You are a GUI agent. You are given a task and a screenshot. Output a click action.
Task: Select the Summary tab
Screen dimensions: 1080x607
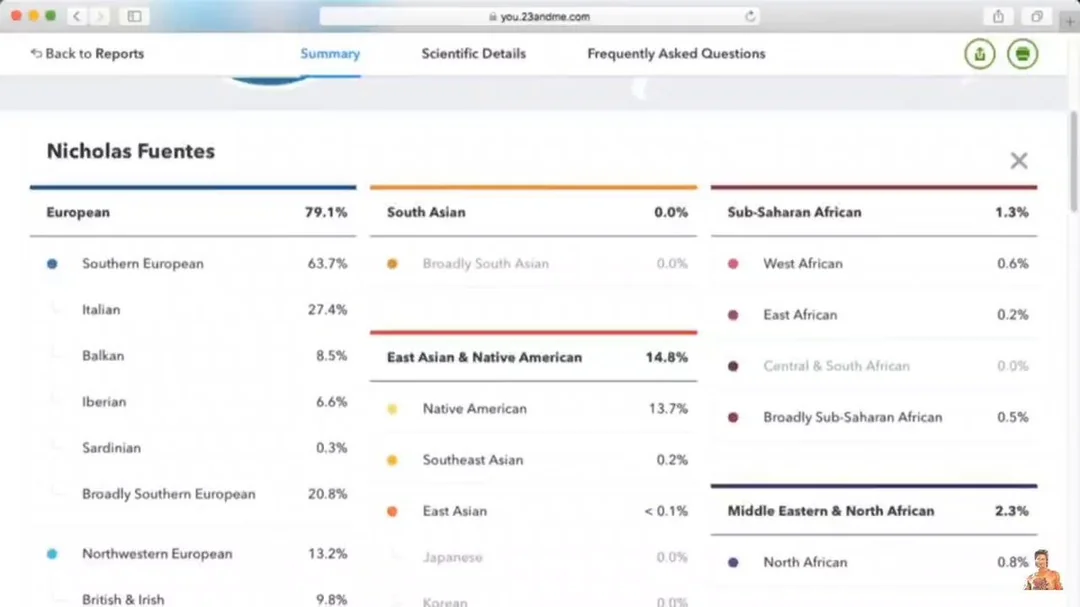(x=330, y=54)
